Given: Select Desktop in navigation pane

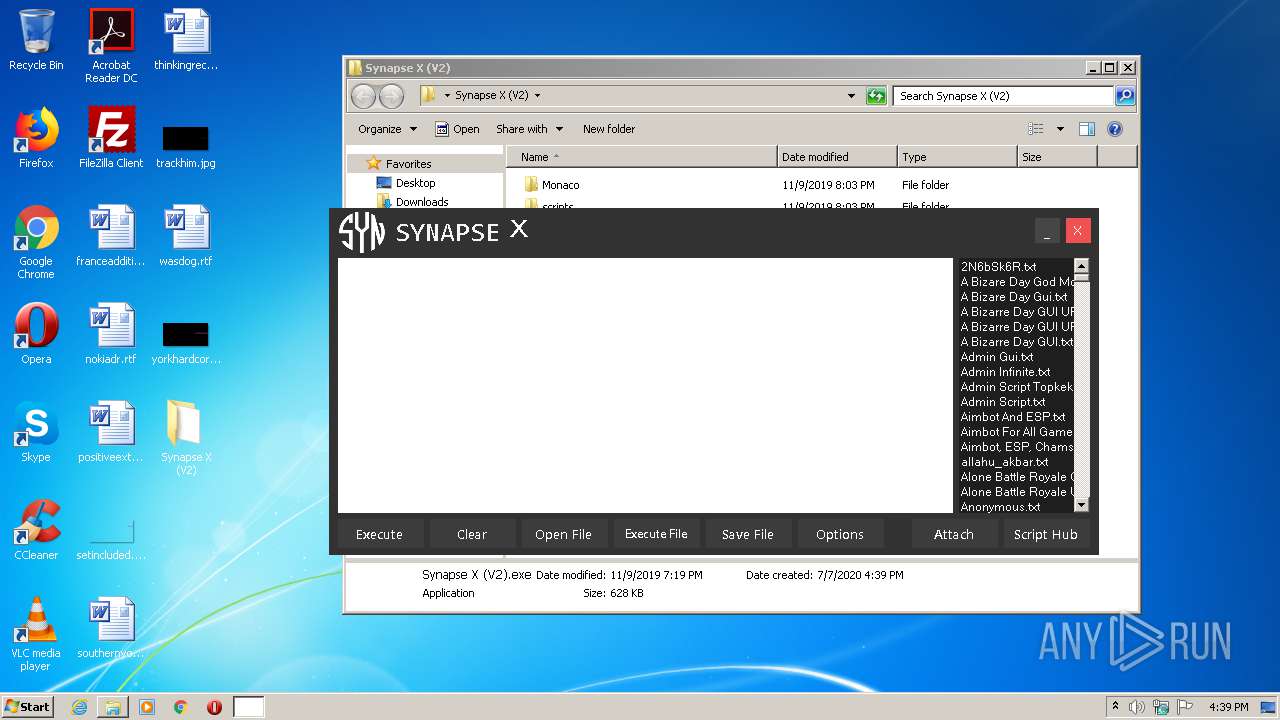Looking at the screenshot, I should (x=415, y=183).
